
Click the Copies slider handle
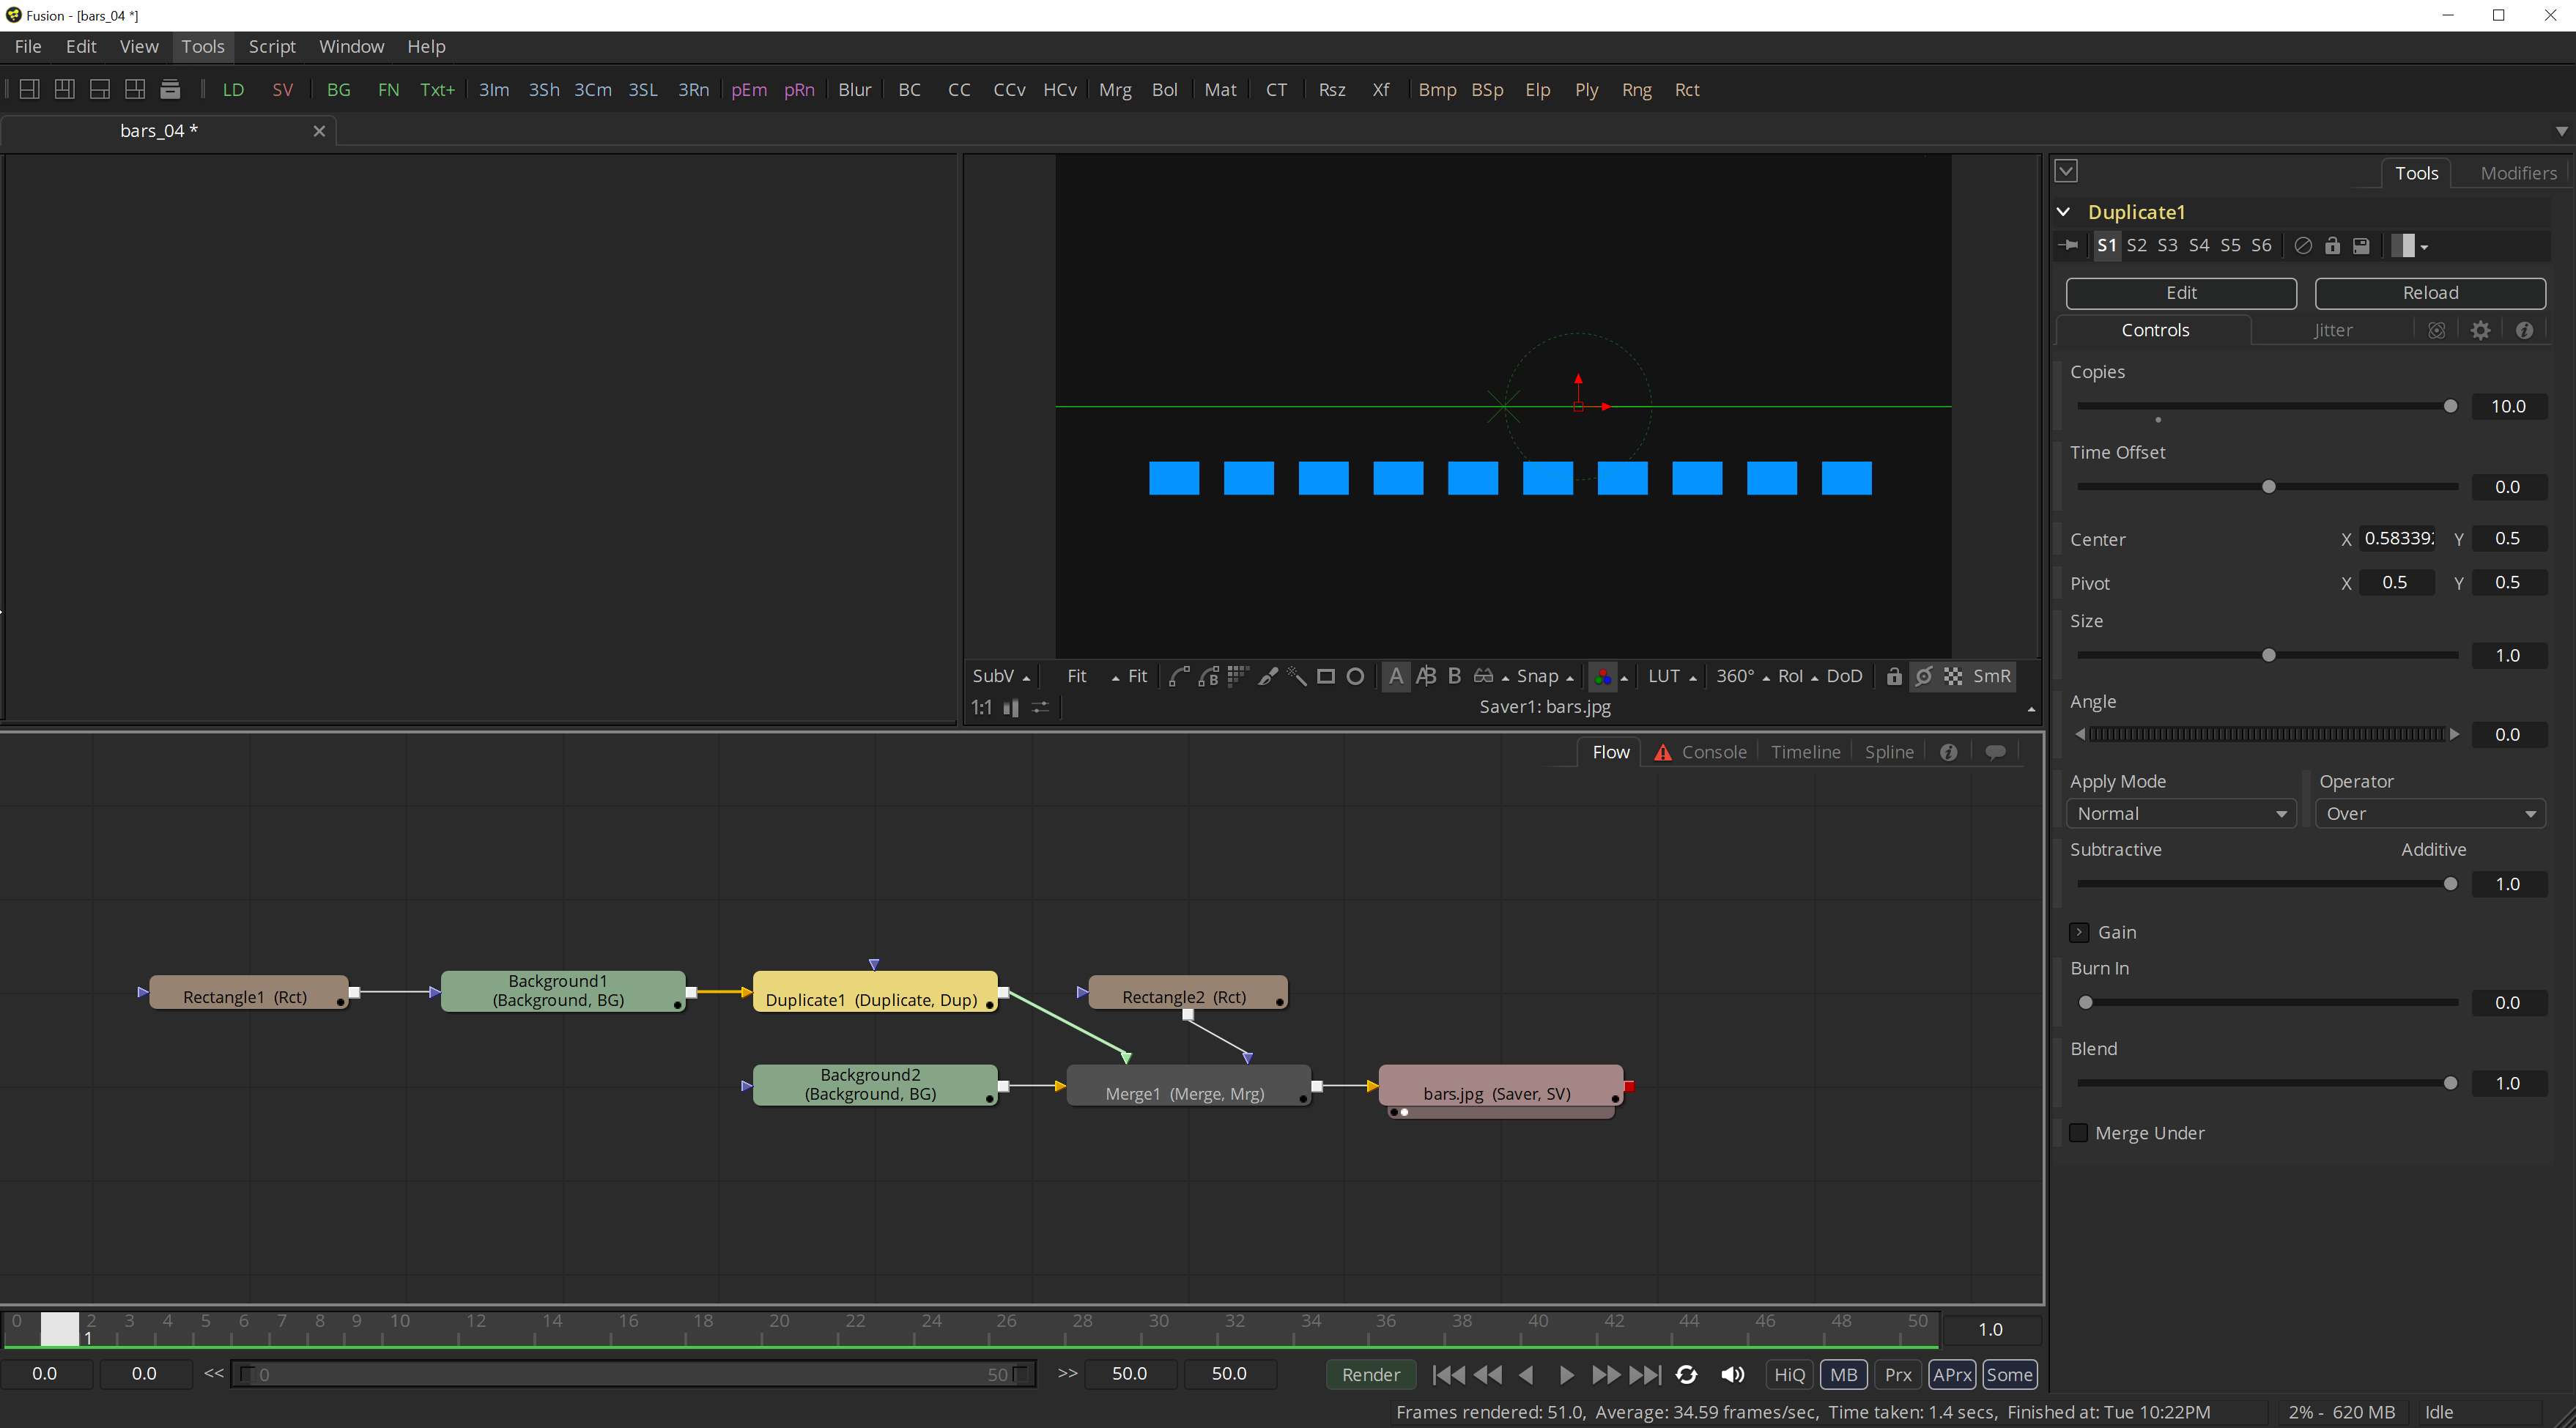coord(2450,406)
